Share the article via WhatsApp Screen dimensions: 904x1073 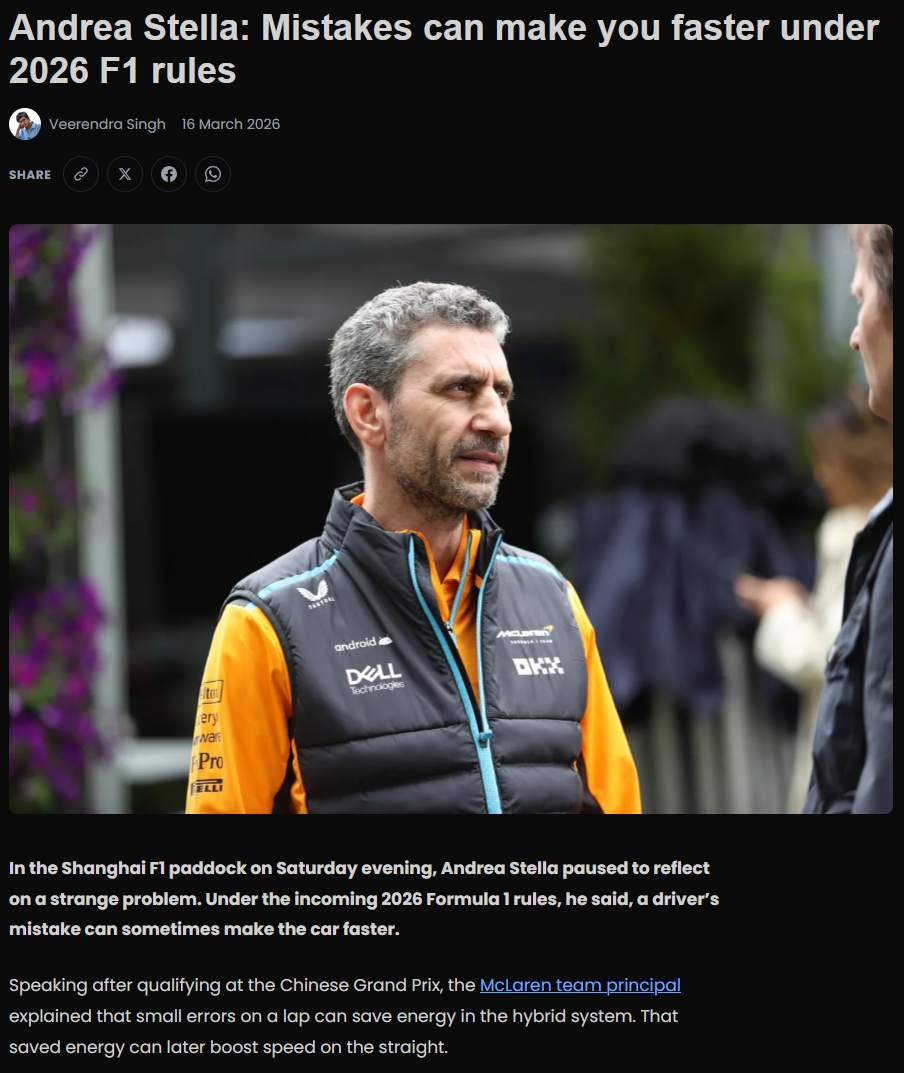[x=212, y=174]
